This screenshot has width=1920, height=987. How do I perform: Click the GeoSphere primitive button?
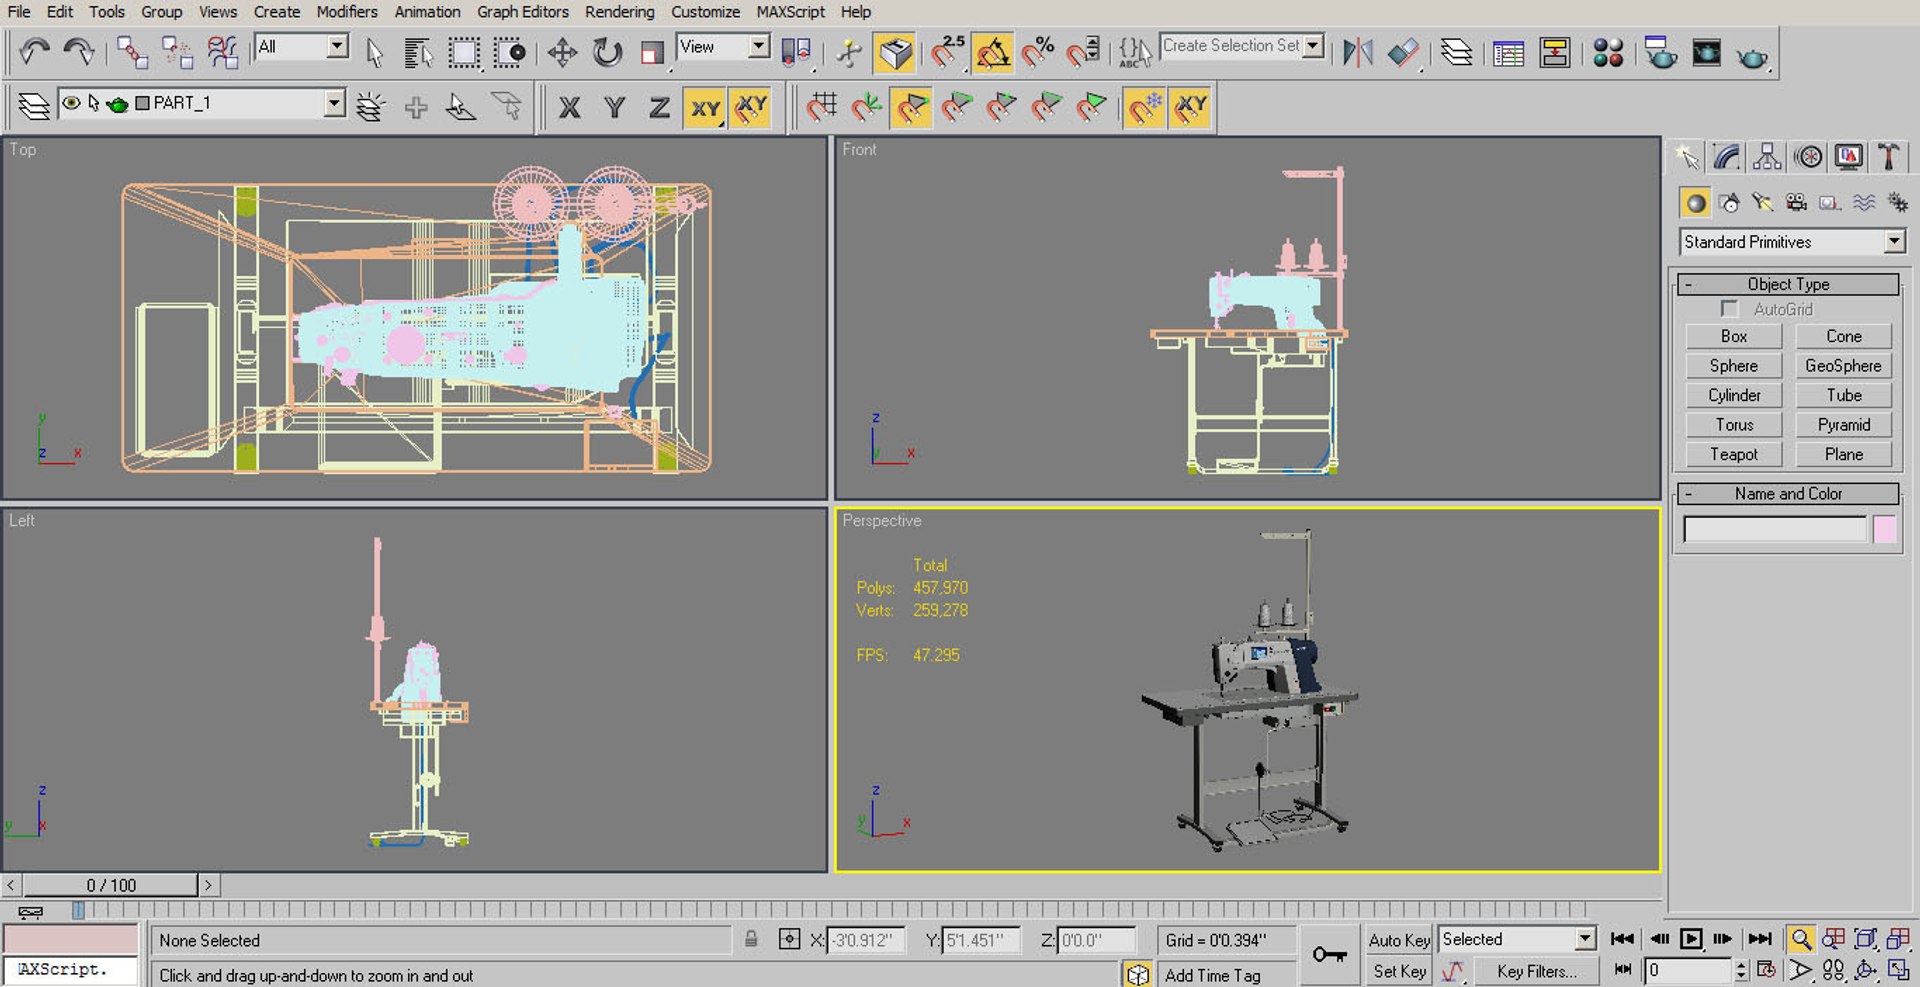click(x=1843, y=366)
